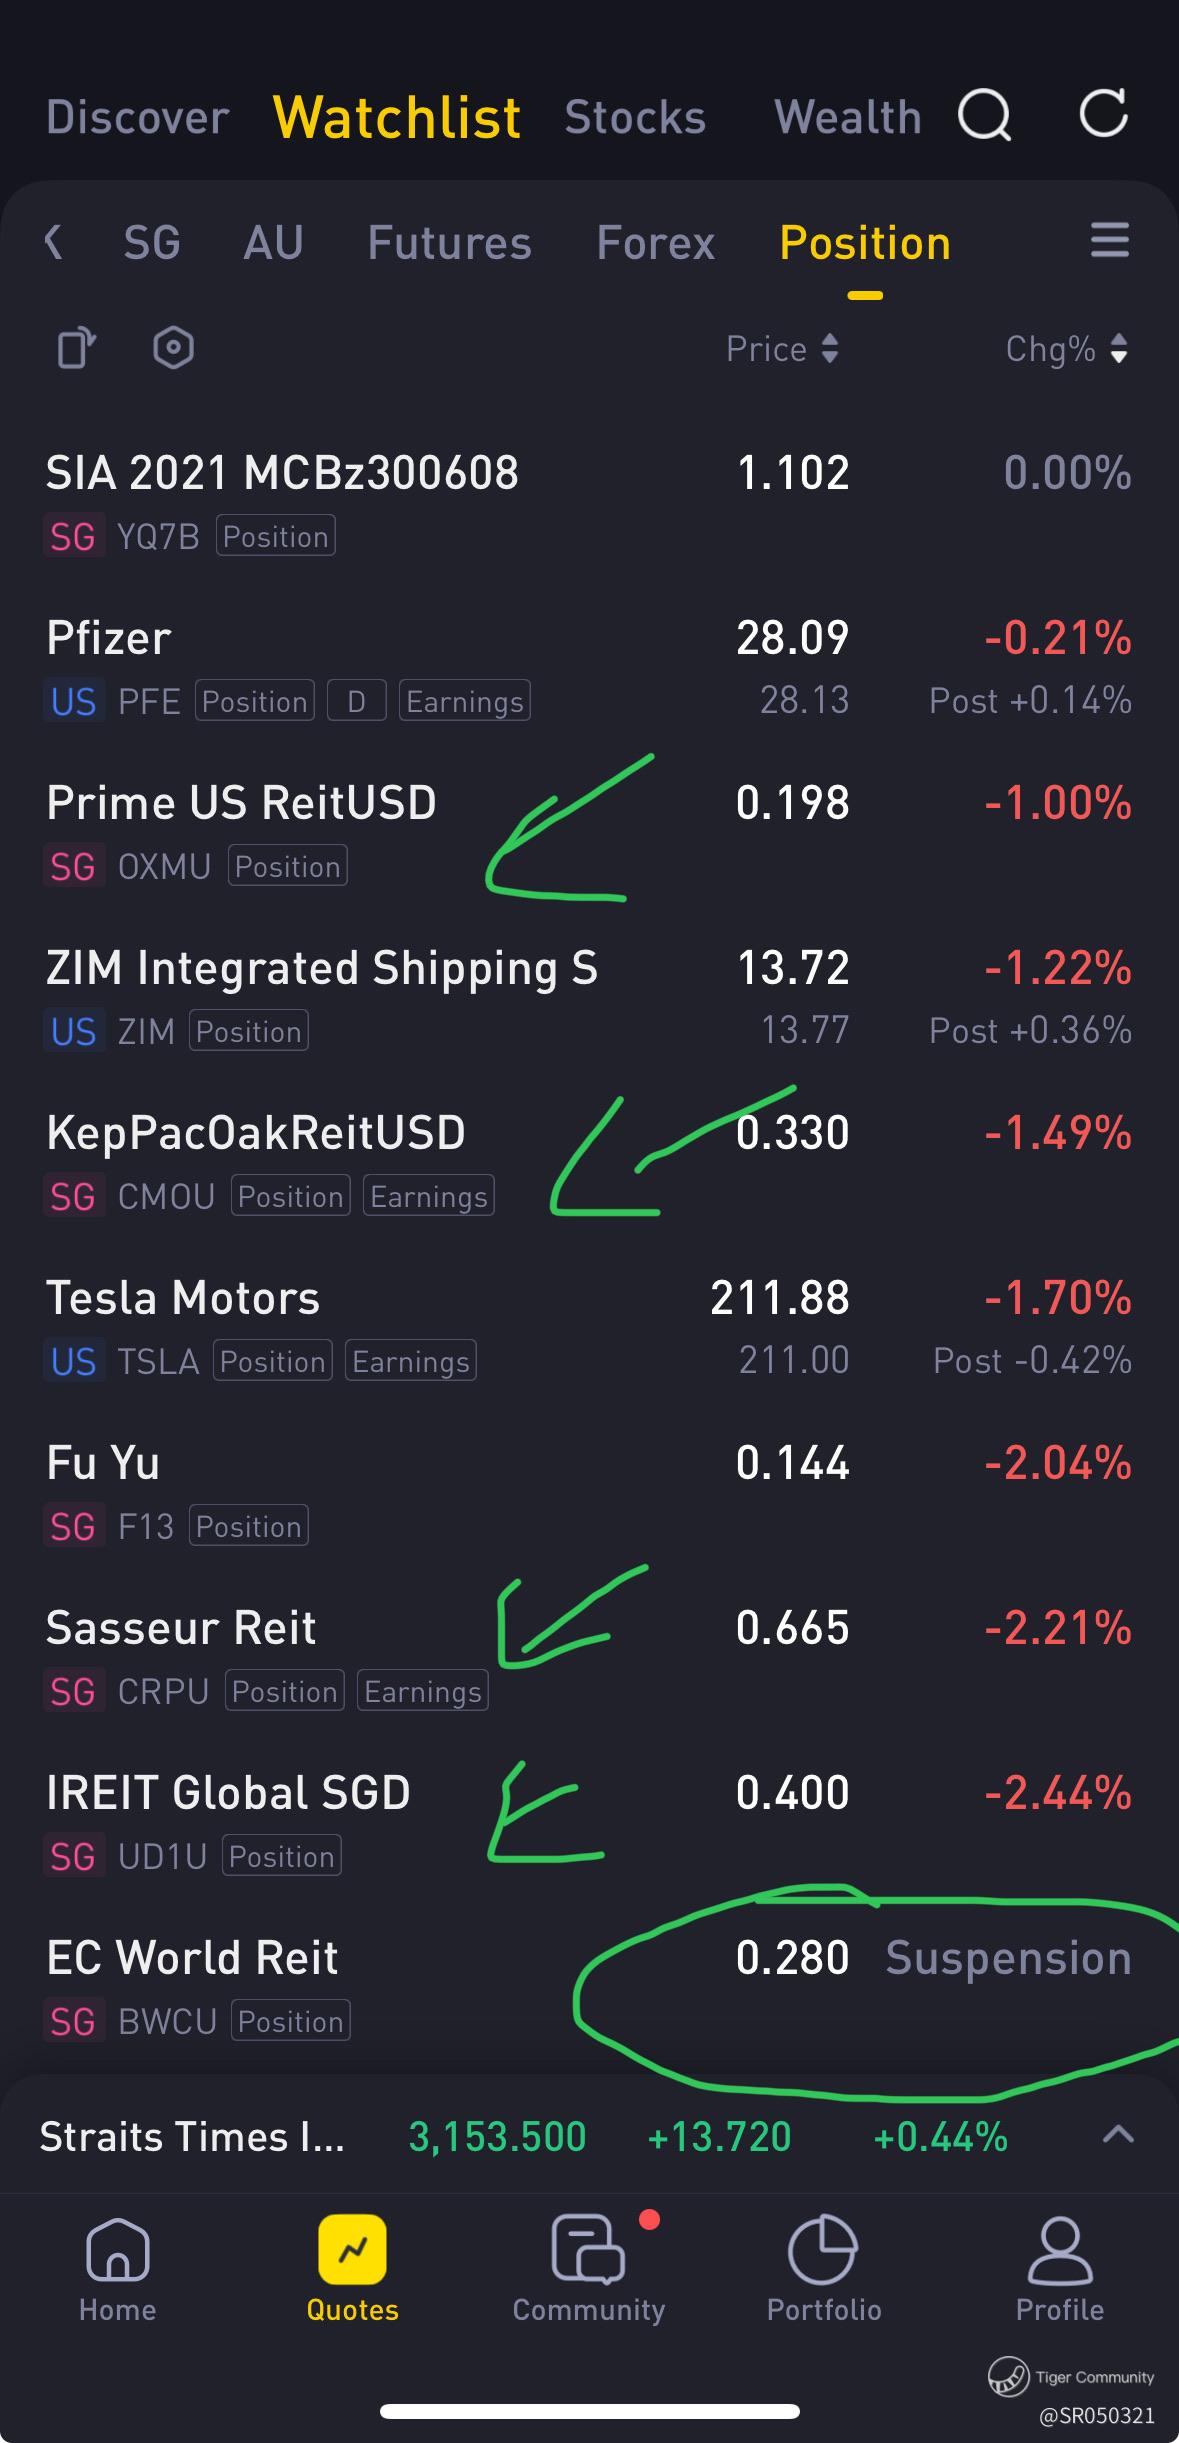
Task: Tap the refresh quotes icon
Action: pyautogui.click(x=1104, y=113)
